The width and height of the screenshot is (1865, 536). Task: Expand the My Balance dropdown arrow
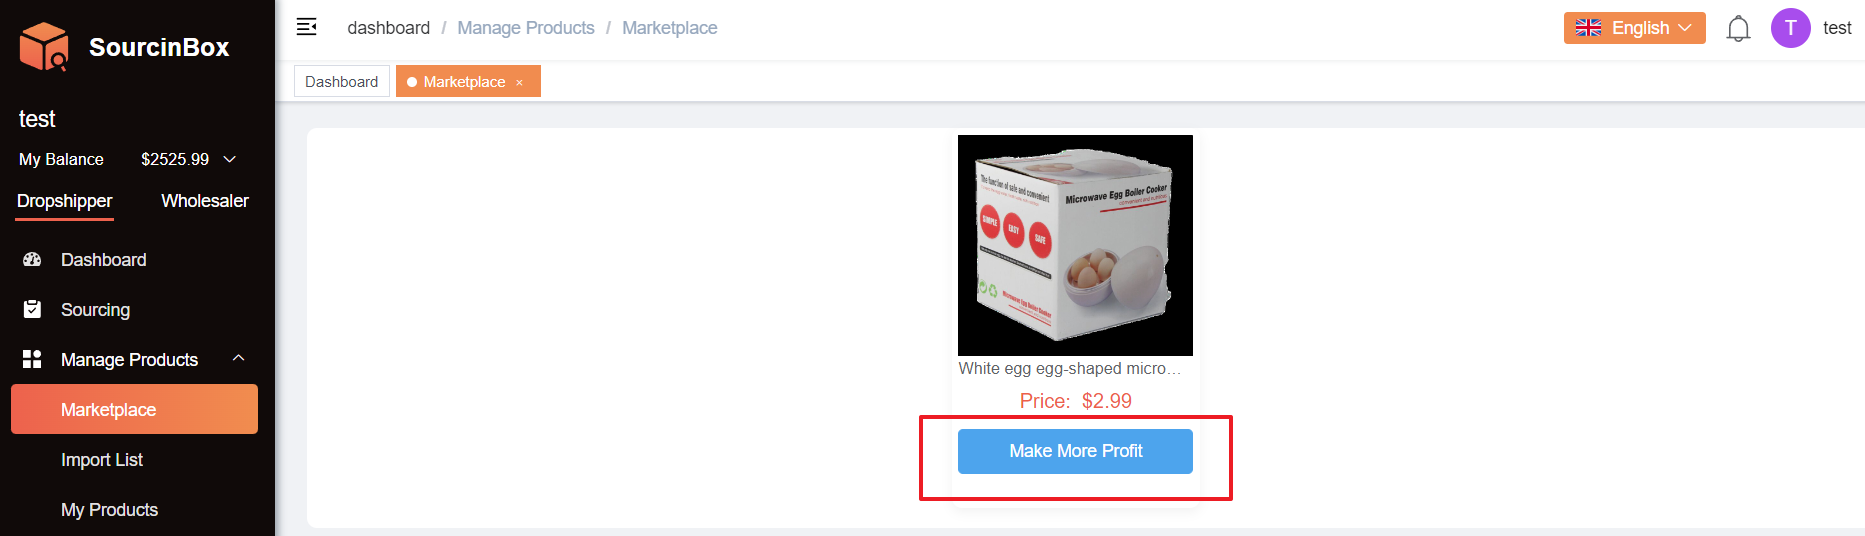230,159
